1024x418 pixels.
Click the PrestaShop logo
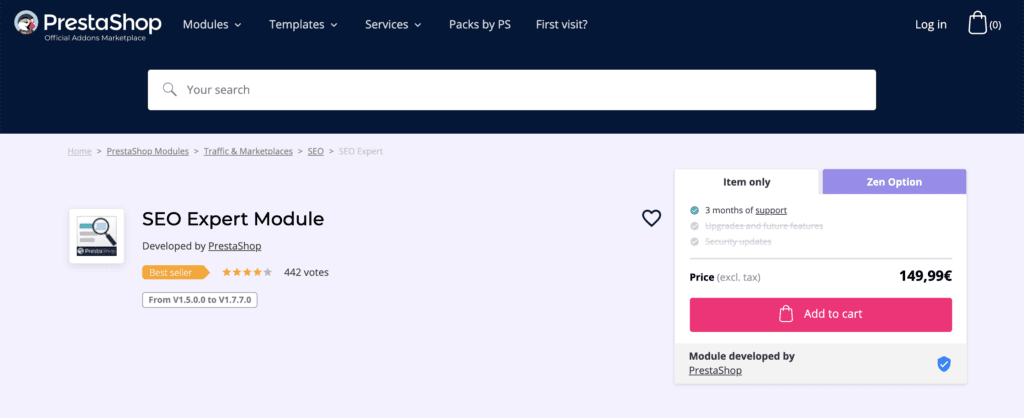(88, 25)
